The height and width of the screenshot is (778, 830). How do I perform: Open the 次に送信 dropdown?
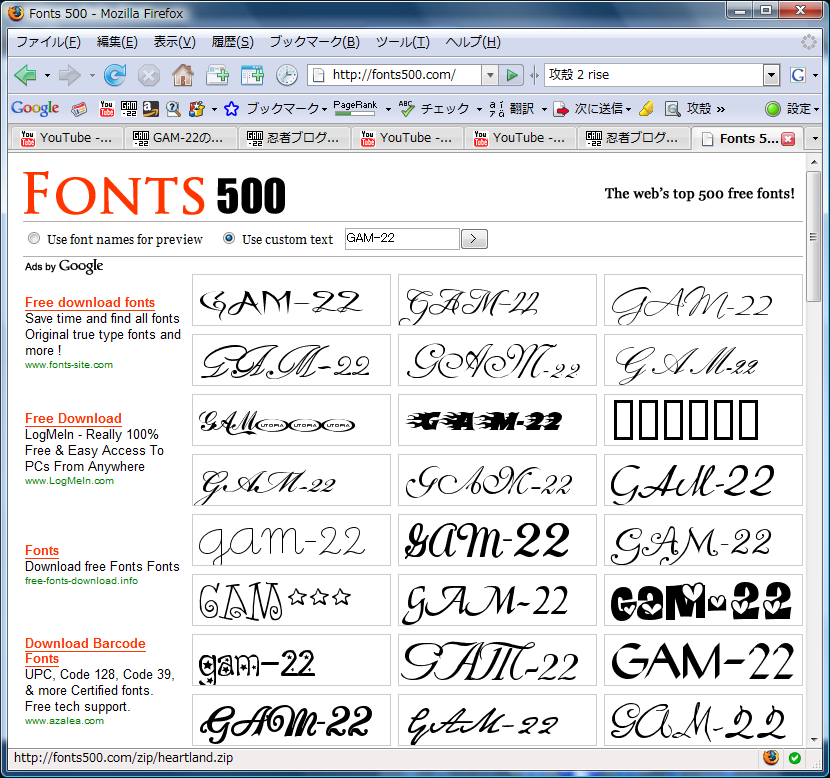pyautogui.click(x=628, y=110)
